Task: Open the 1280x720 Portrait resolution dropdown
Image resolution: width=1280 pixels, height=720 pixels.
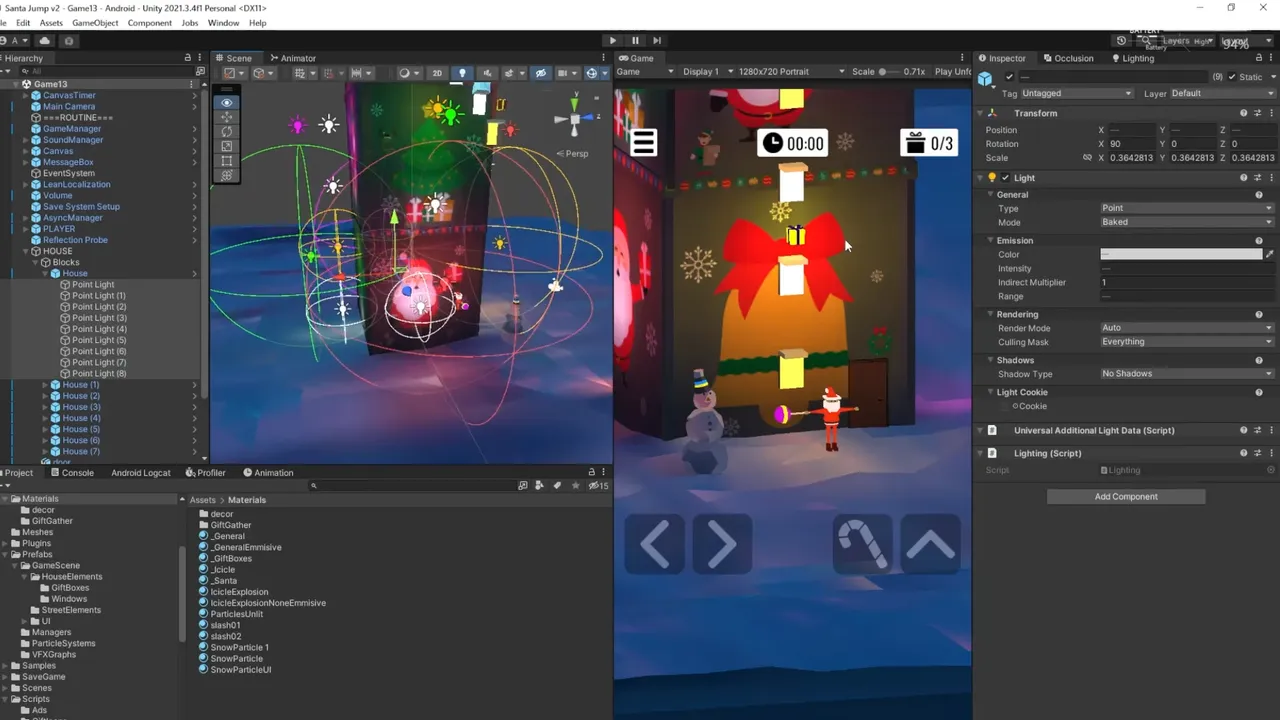Action: pos(793,72)
